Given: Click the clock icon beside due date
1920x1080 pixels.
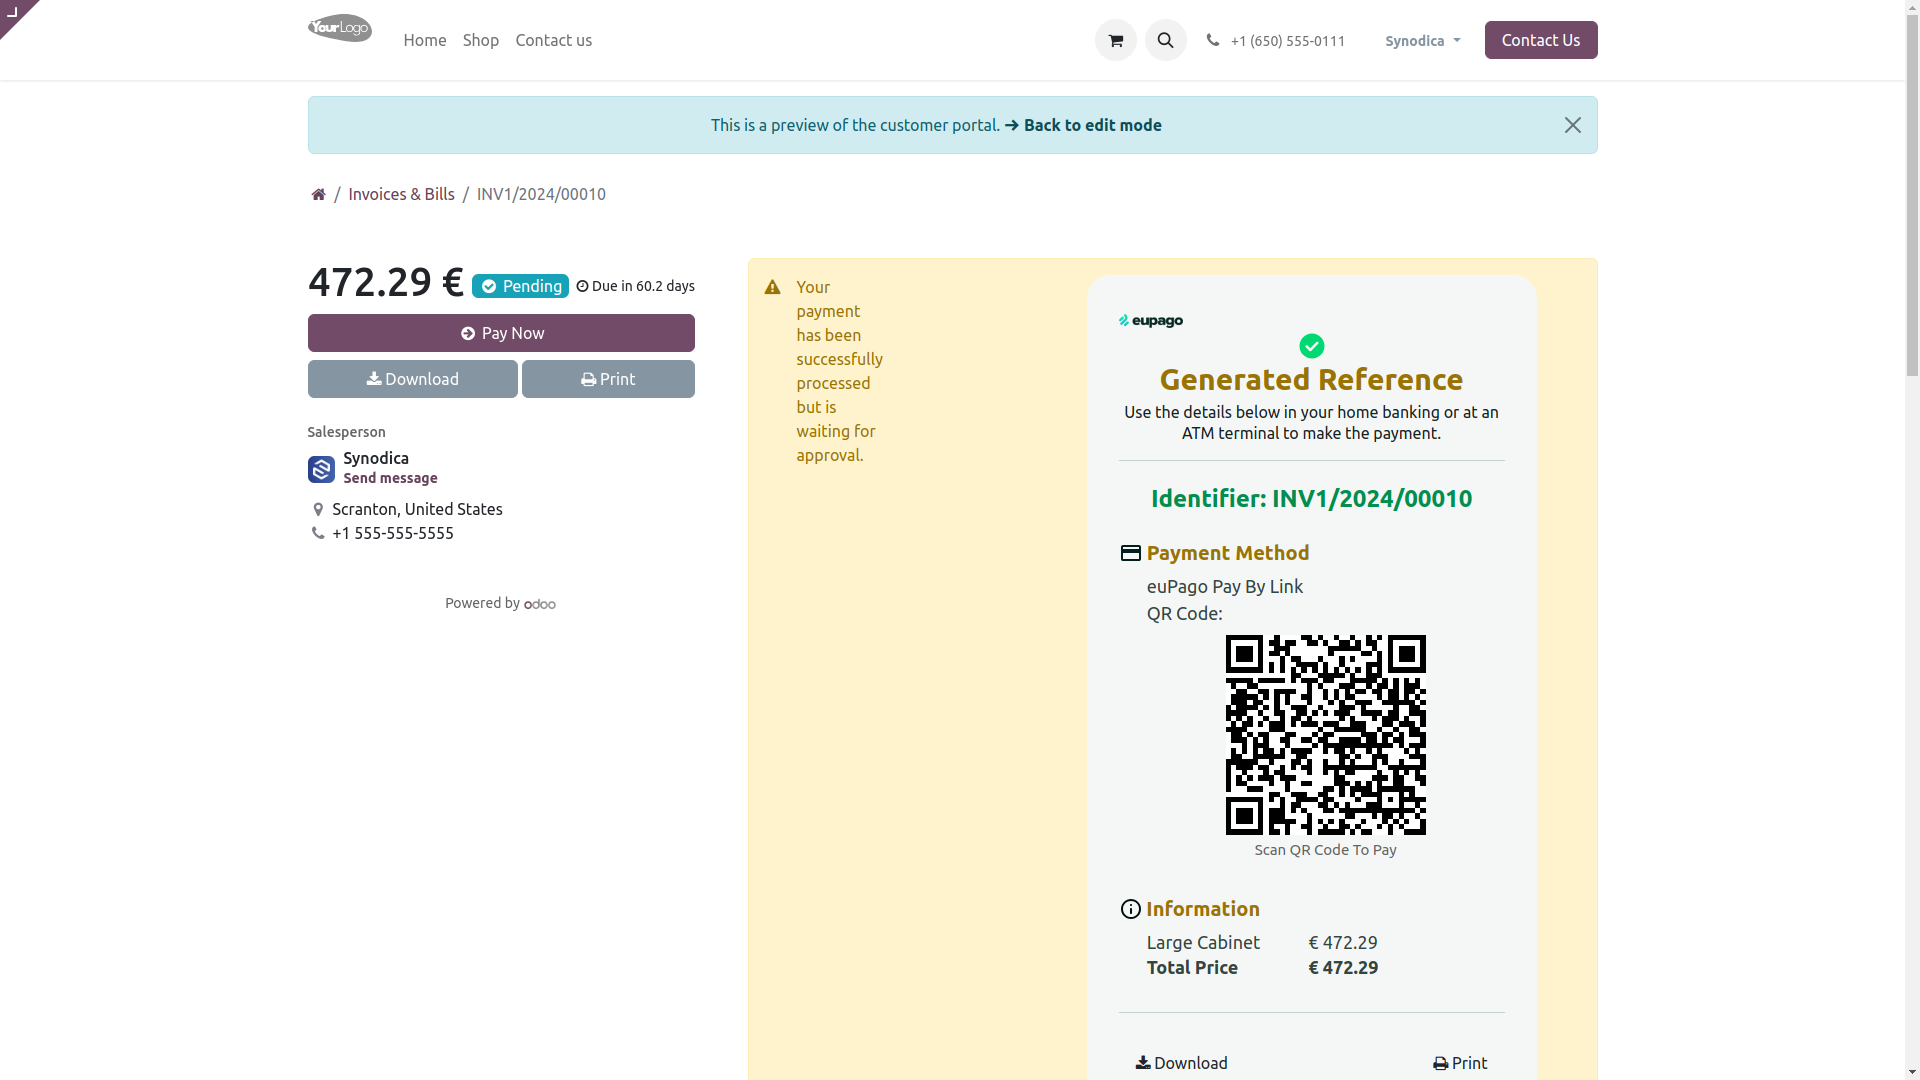Looking at the screenshot, I should [x=582, y=287].
